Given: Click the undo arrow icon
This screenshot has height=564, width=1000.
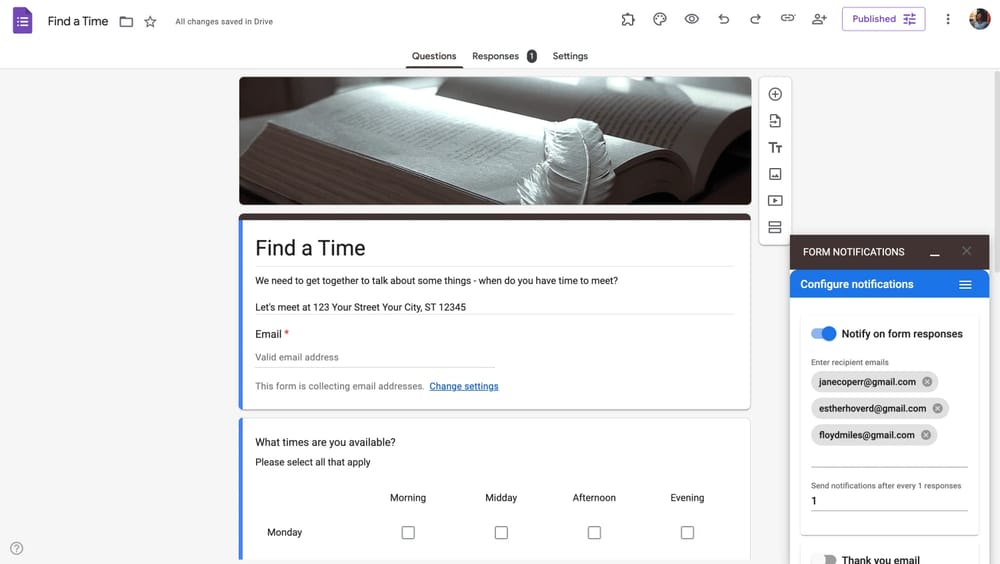Looking at the screenshot, I should pos(724,19).
